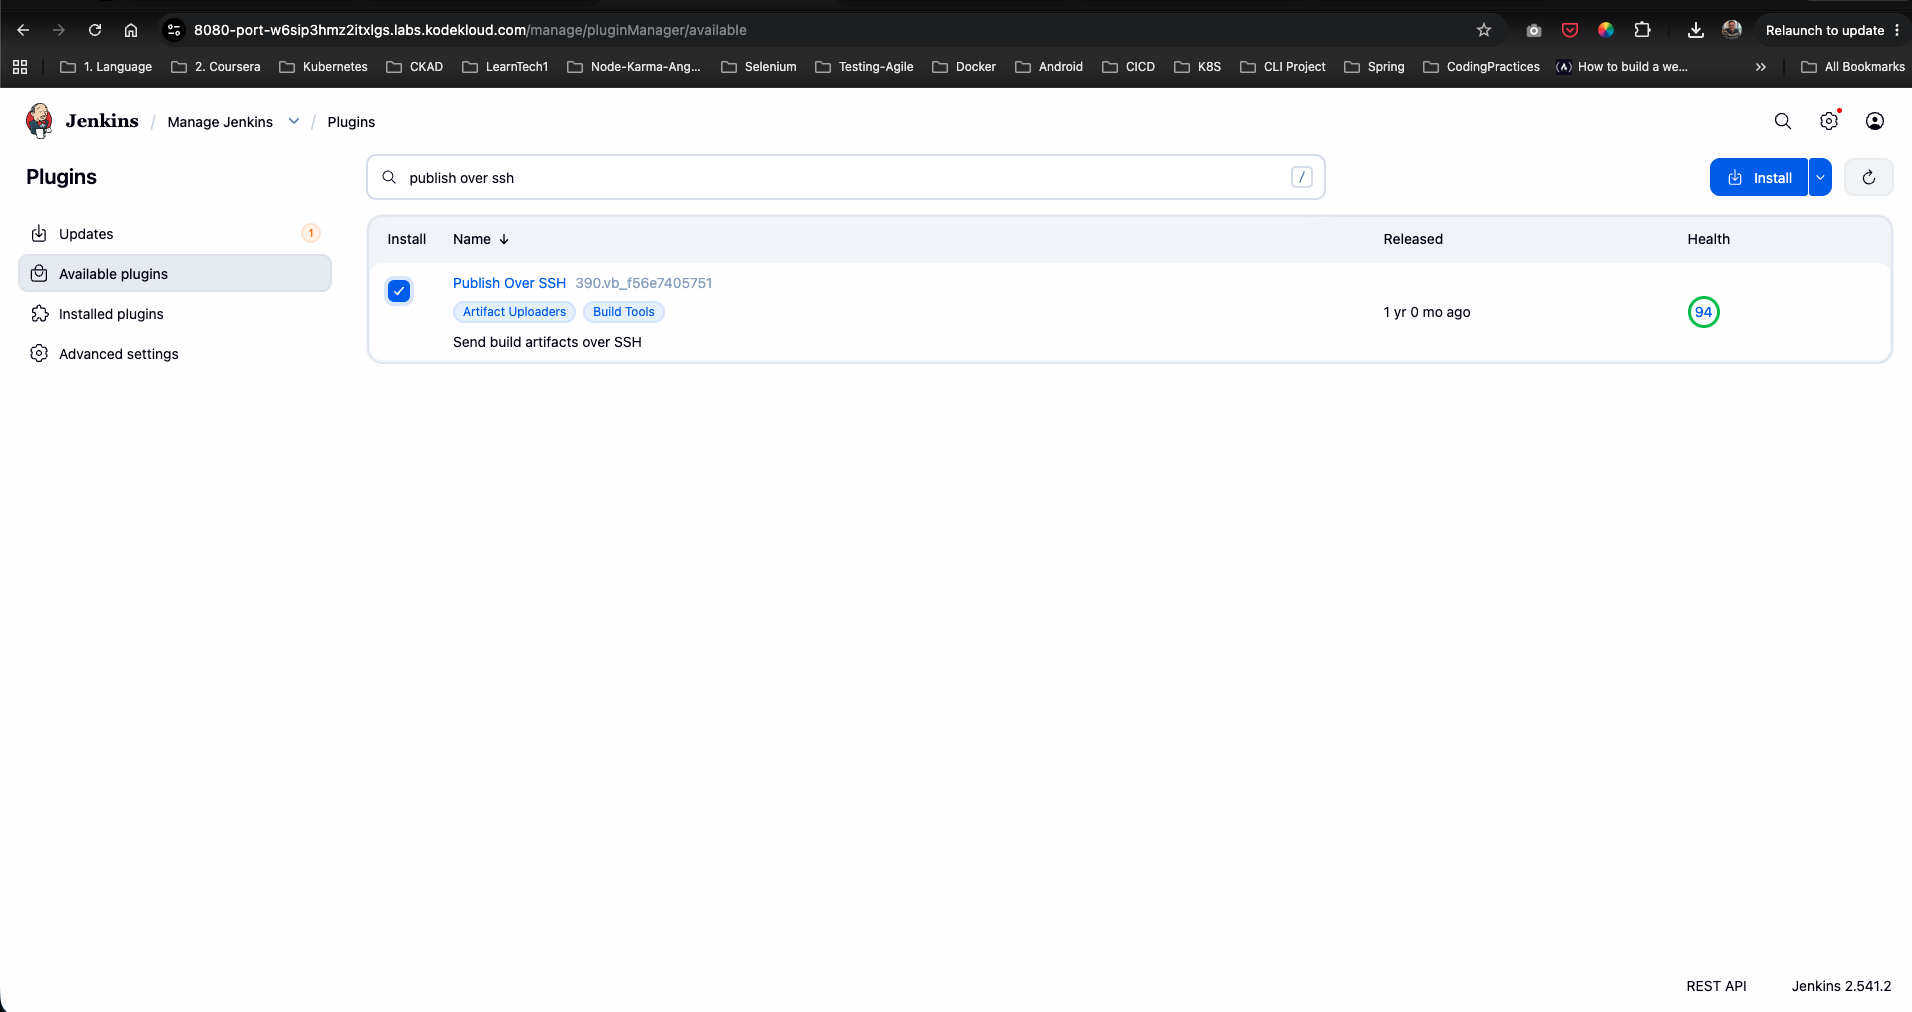Click the Artifact Uploaders tag

coord(514,312)
